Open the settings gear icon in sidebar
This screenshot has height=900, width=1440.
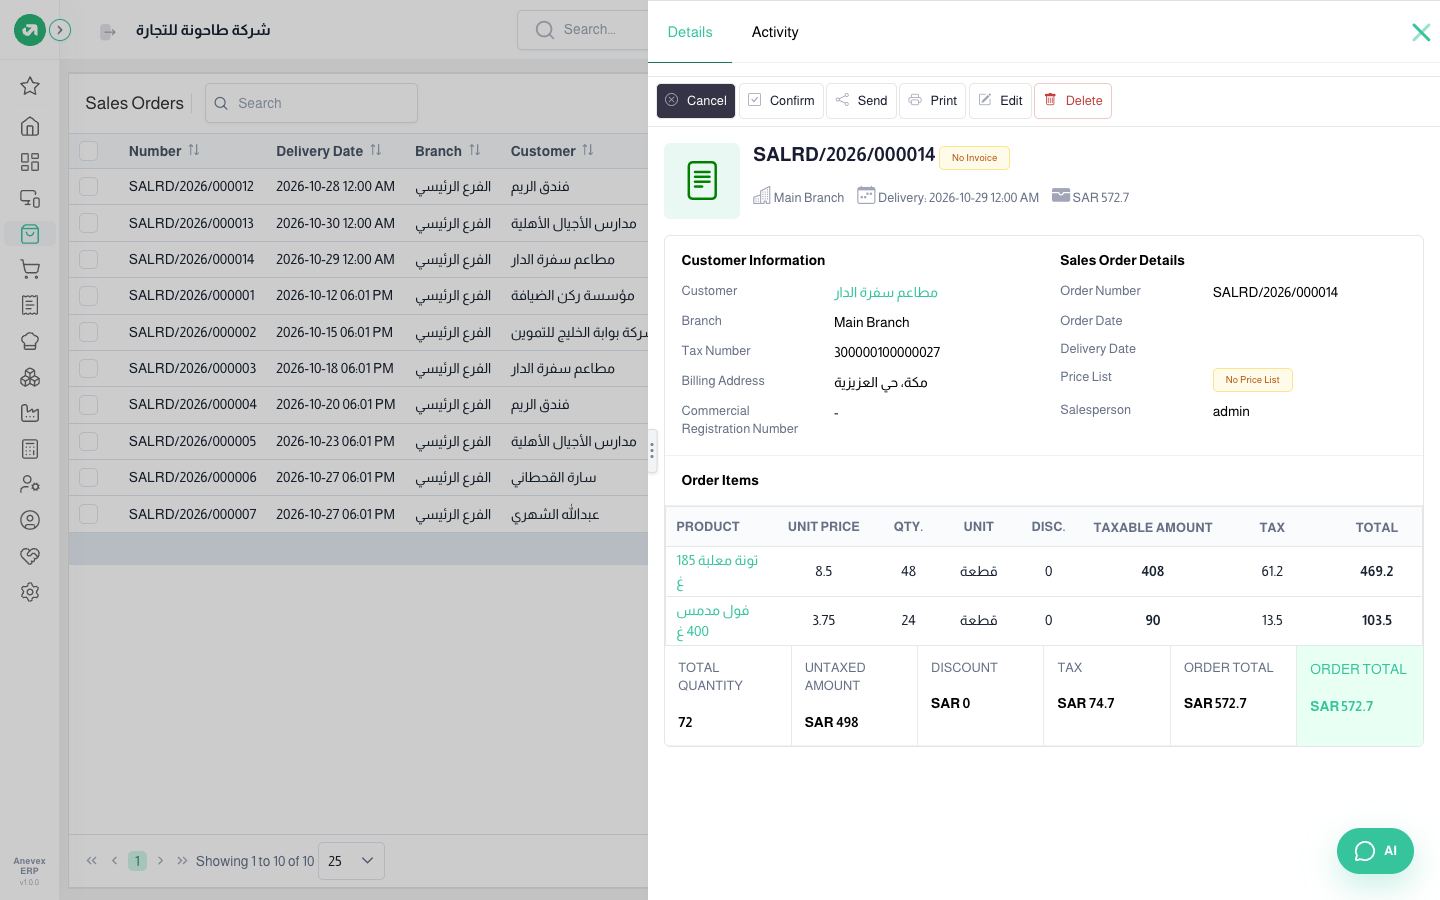(30, 592)
